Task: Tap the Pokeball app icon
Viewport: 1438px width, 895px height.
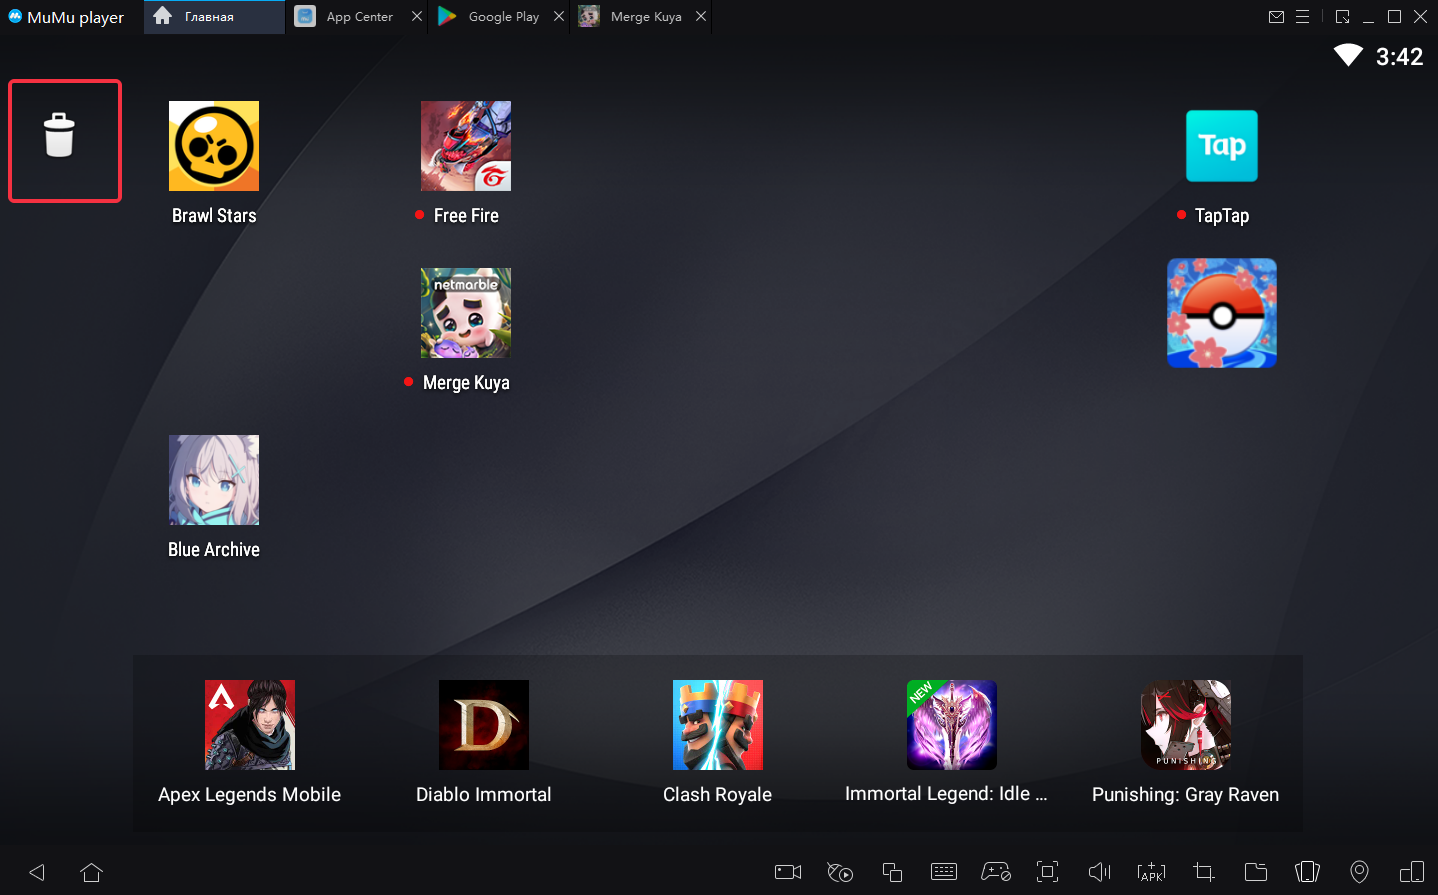Action: click(1222, 313)
